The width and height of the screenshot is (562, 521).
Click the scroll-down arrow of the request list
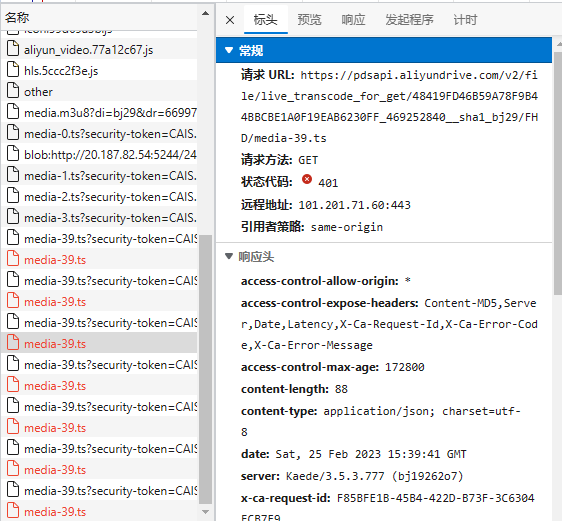[x=205, y=512]
